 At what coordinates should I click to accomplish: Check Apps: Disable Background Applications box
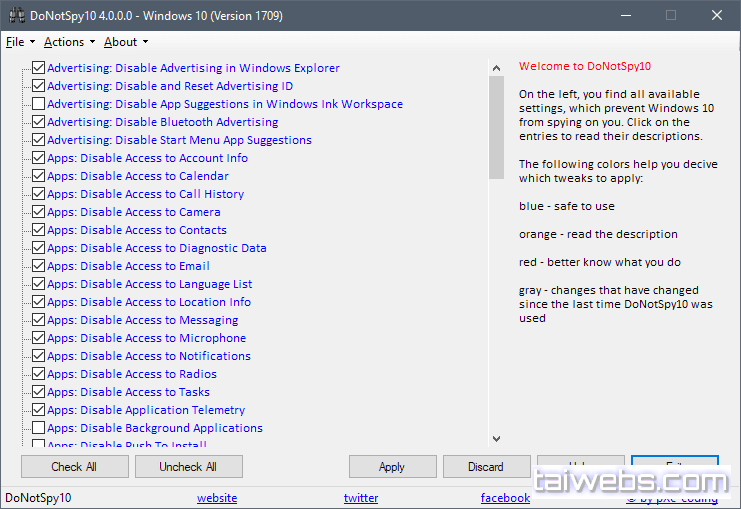[38, 428]
